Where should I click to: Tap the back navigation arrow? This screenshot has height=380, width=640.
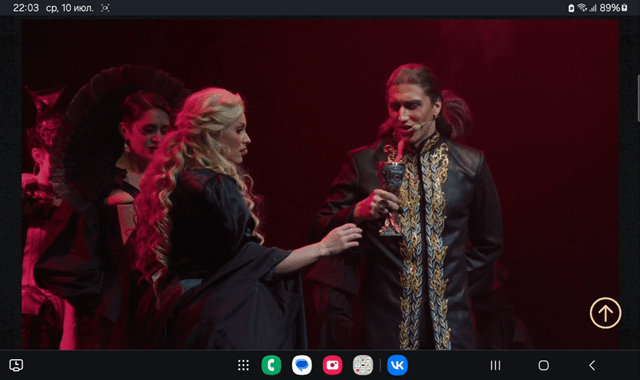592,365
